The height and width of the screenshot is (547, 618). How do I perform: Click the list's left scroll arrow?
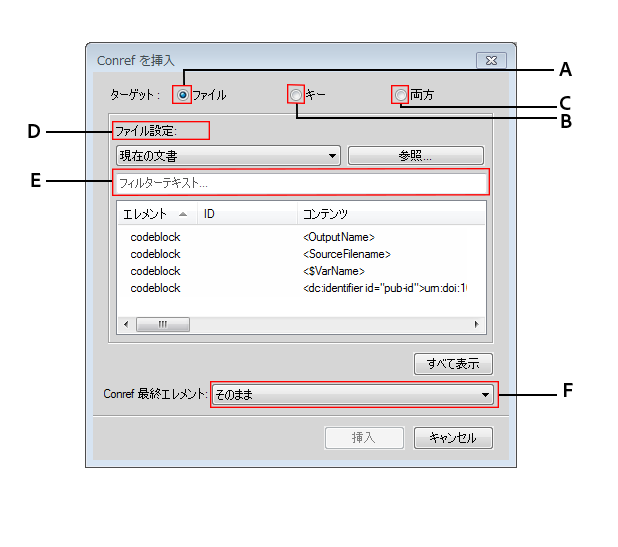point(125,325)
